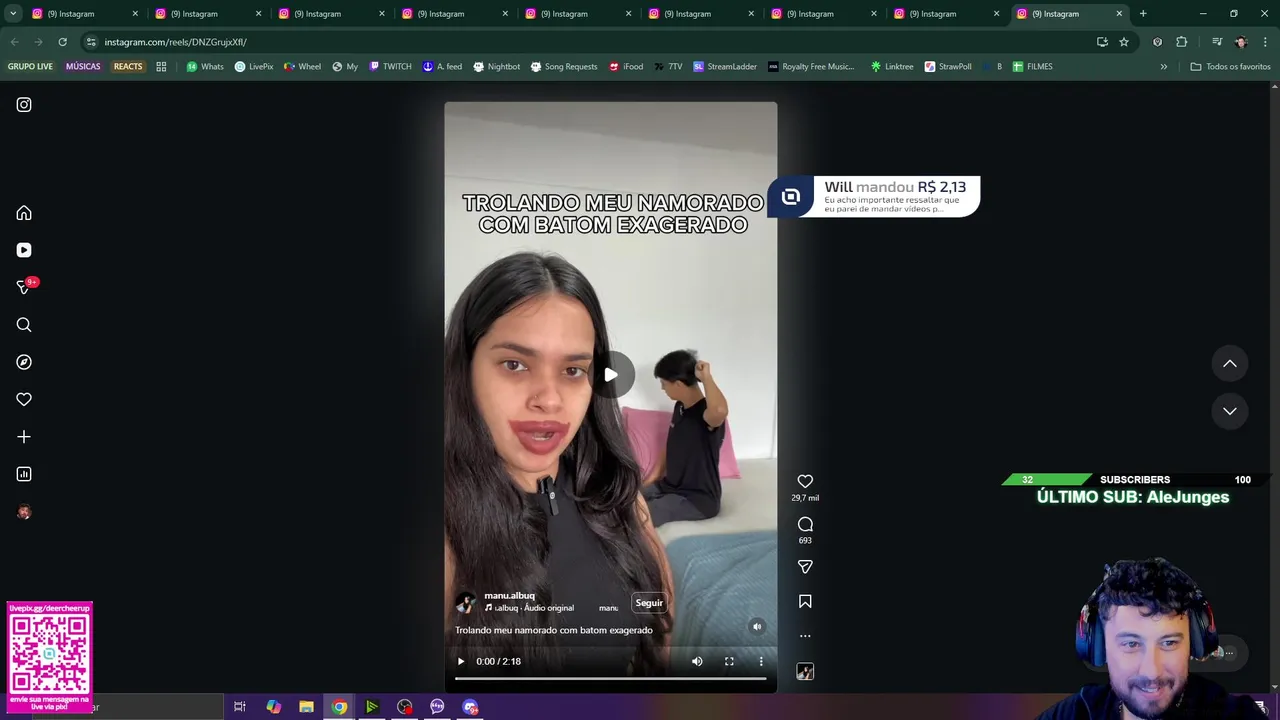Go back in browser history

[x=14, y=42]
